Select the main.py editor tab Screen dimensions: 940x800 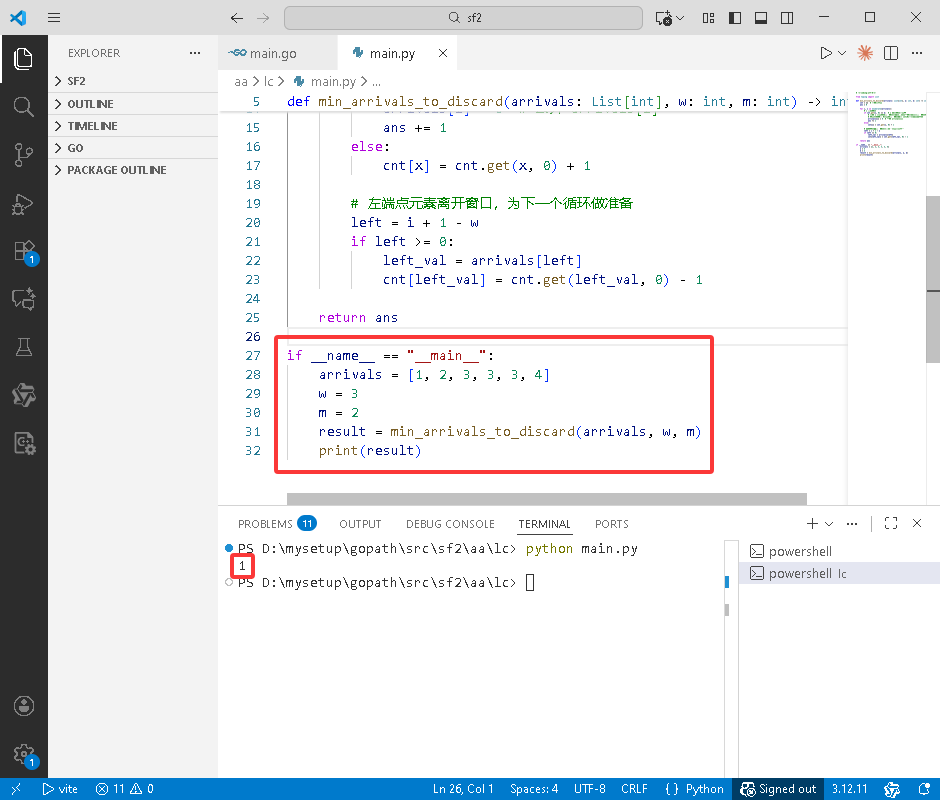(391, 53)
